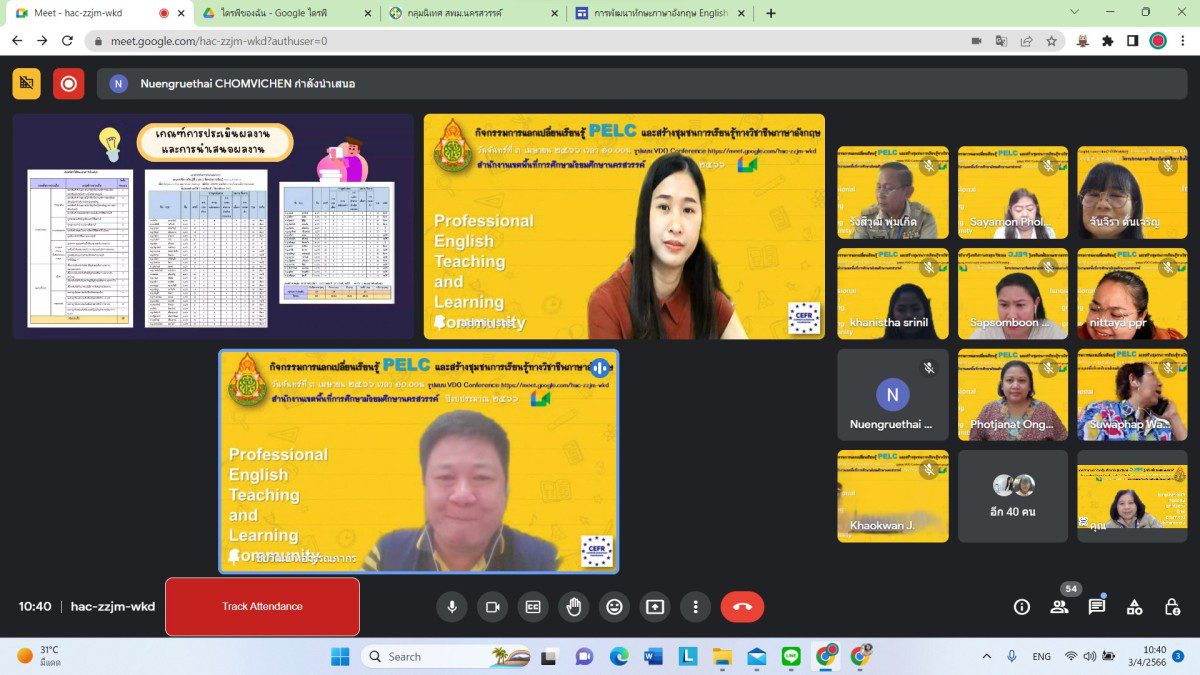Open the Activities panel icon
1200x675 pixels.
[x=1135, y=606]
